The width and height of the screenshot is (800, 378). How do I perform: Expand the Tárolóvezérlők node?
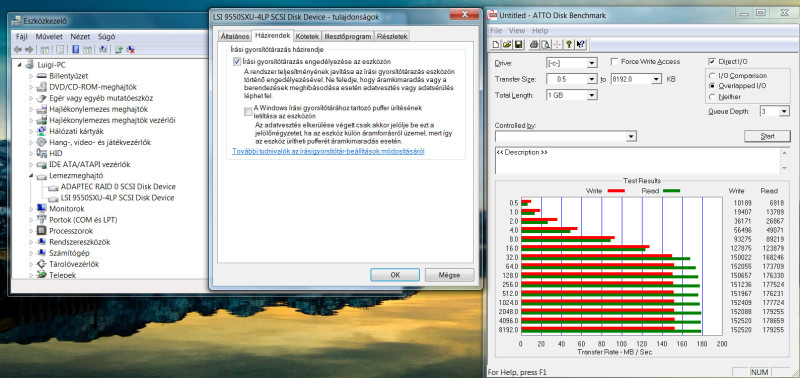click(31, 264)
